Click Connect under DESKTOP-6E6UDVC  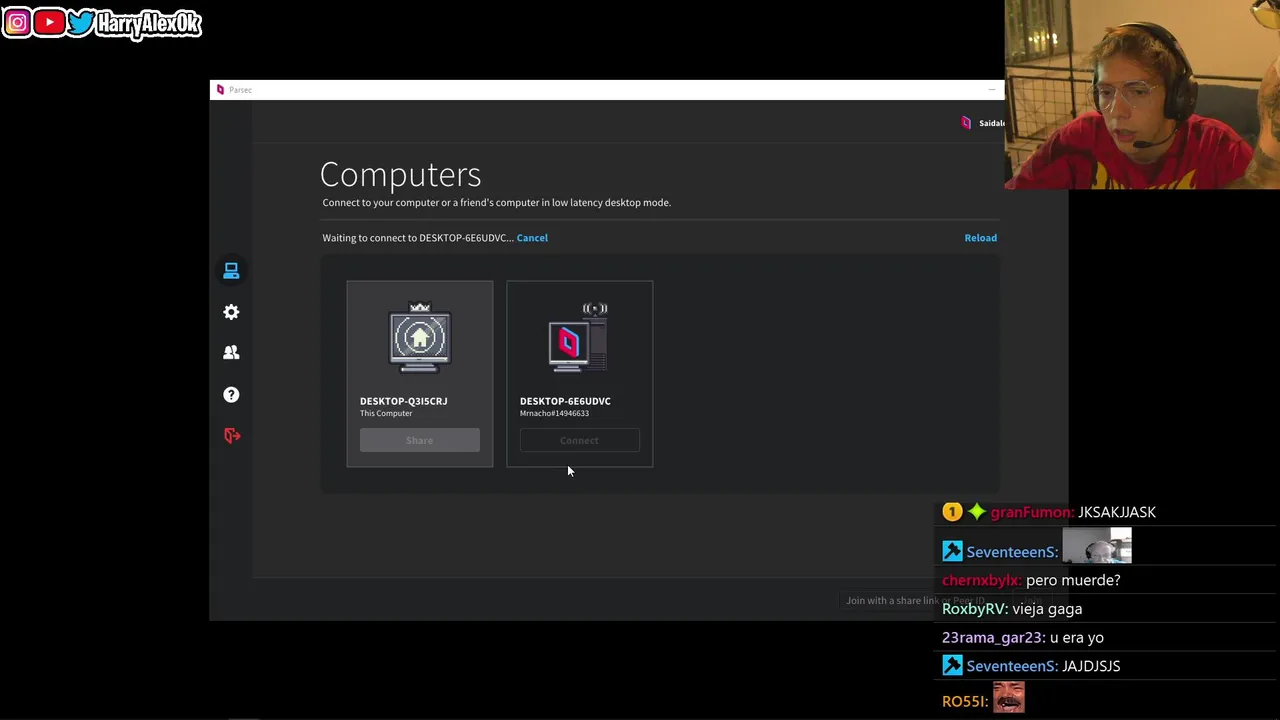579,440
